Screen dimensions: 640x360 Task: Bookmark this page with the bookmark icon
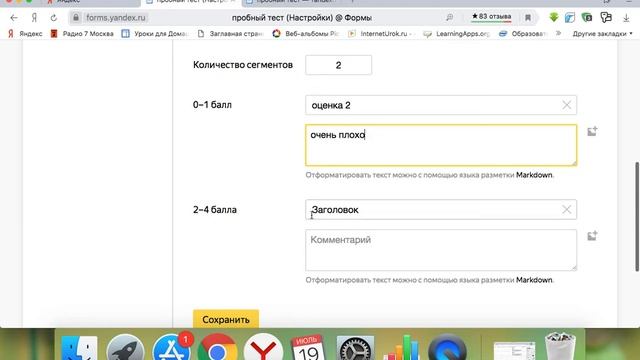[528, 18]
